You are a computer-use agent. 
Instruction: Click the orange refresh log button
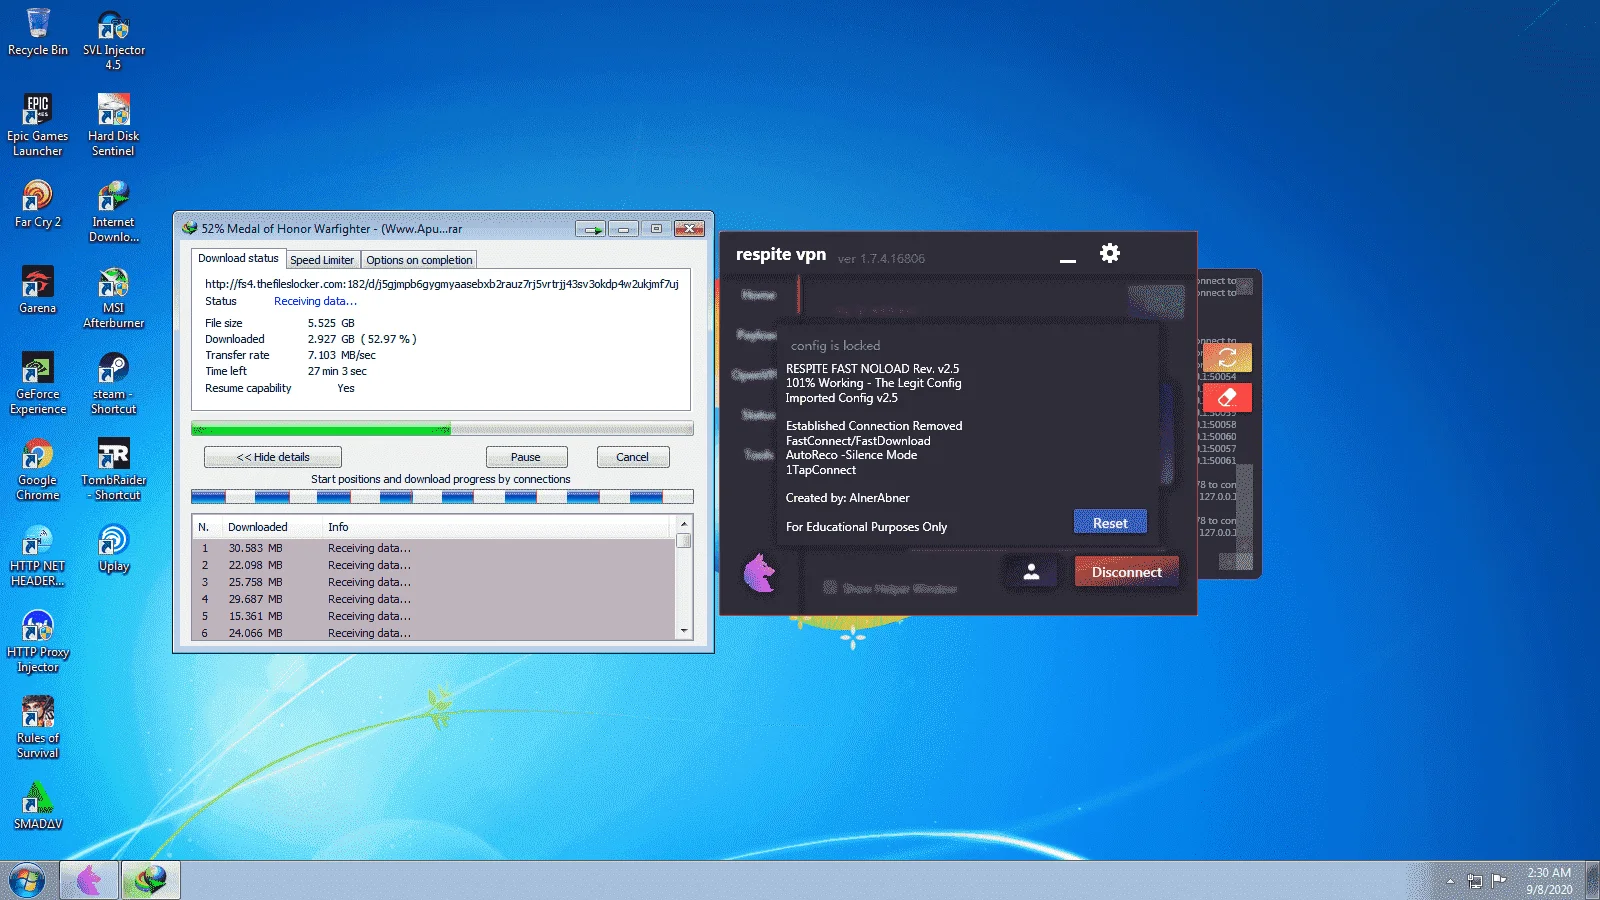click(x=1227, y=357)
